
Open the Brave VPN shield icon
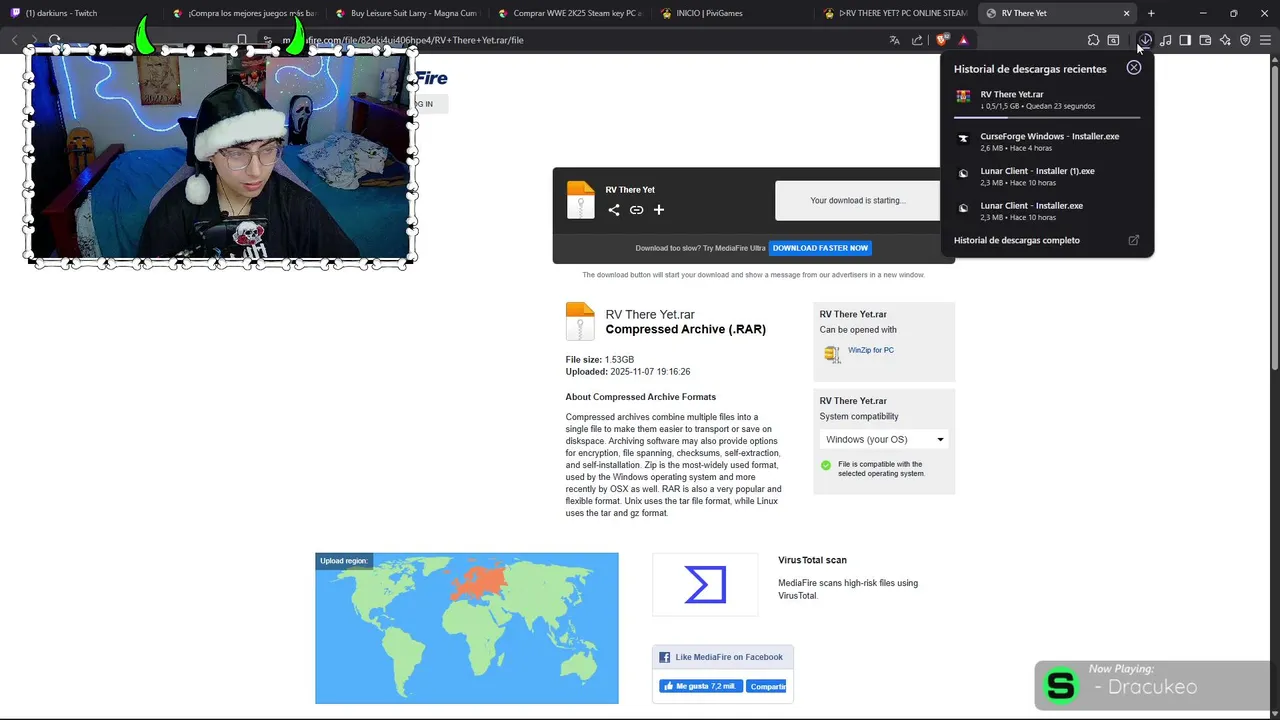pyautogui.click(x=1245, y=40)
